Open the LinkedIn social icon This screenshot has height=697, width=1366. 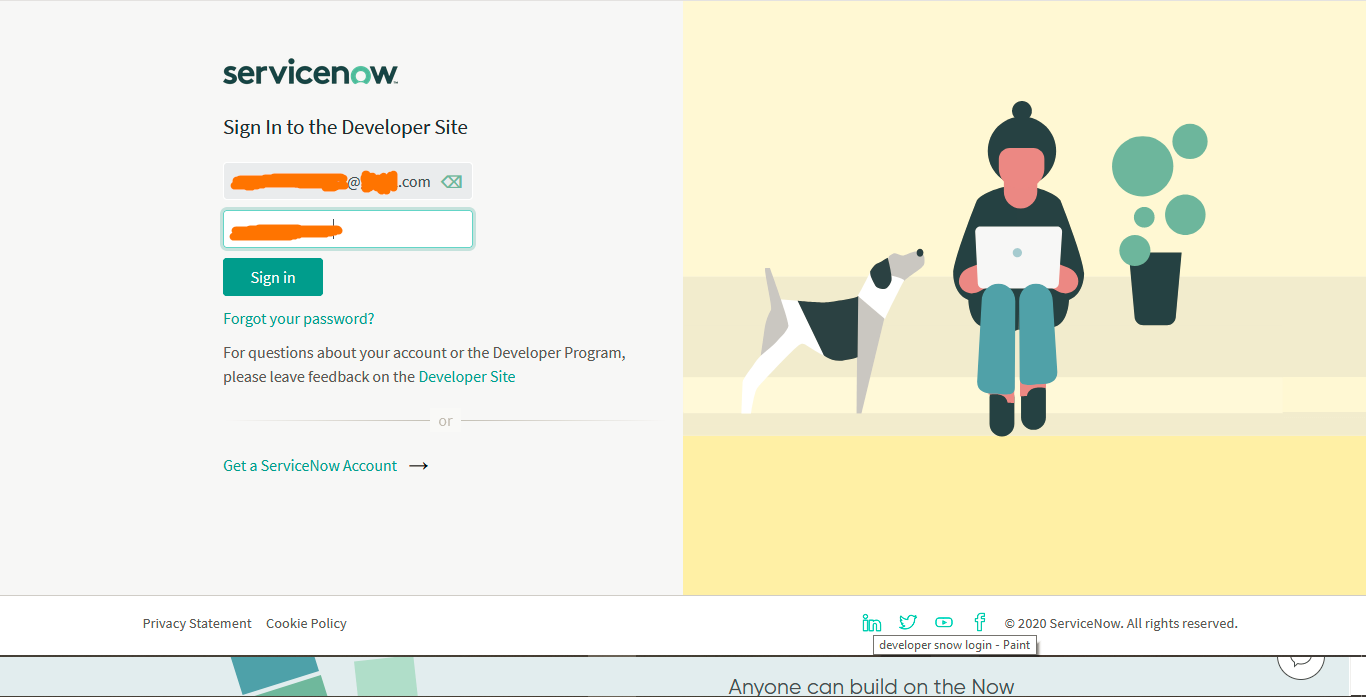point(872,623)
